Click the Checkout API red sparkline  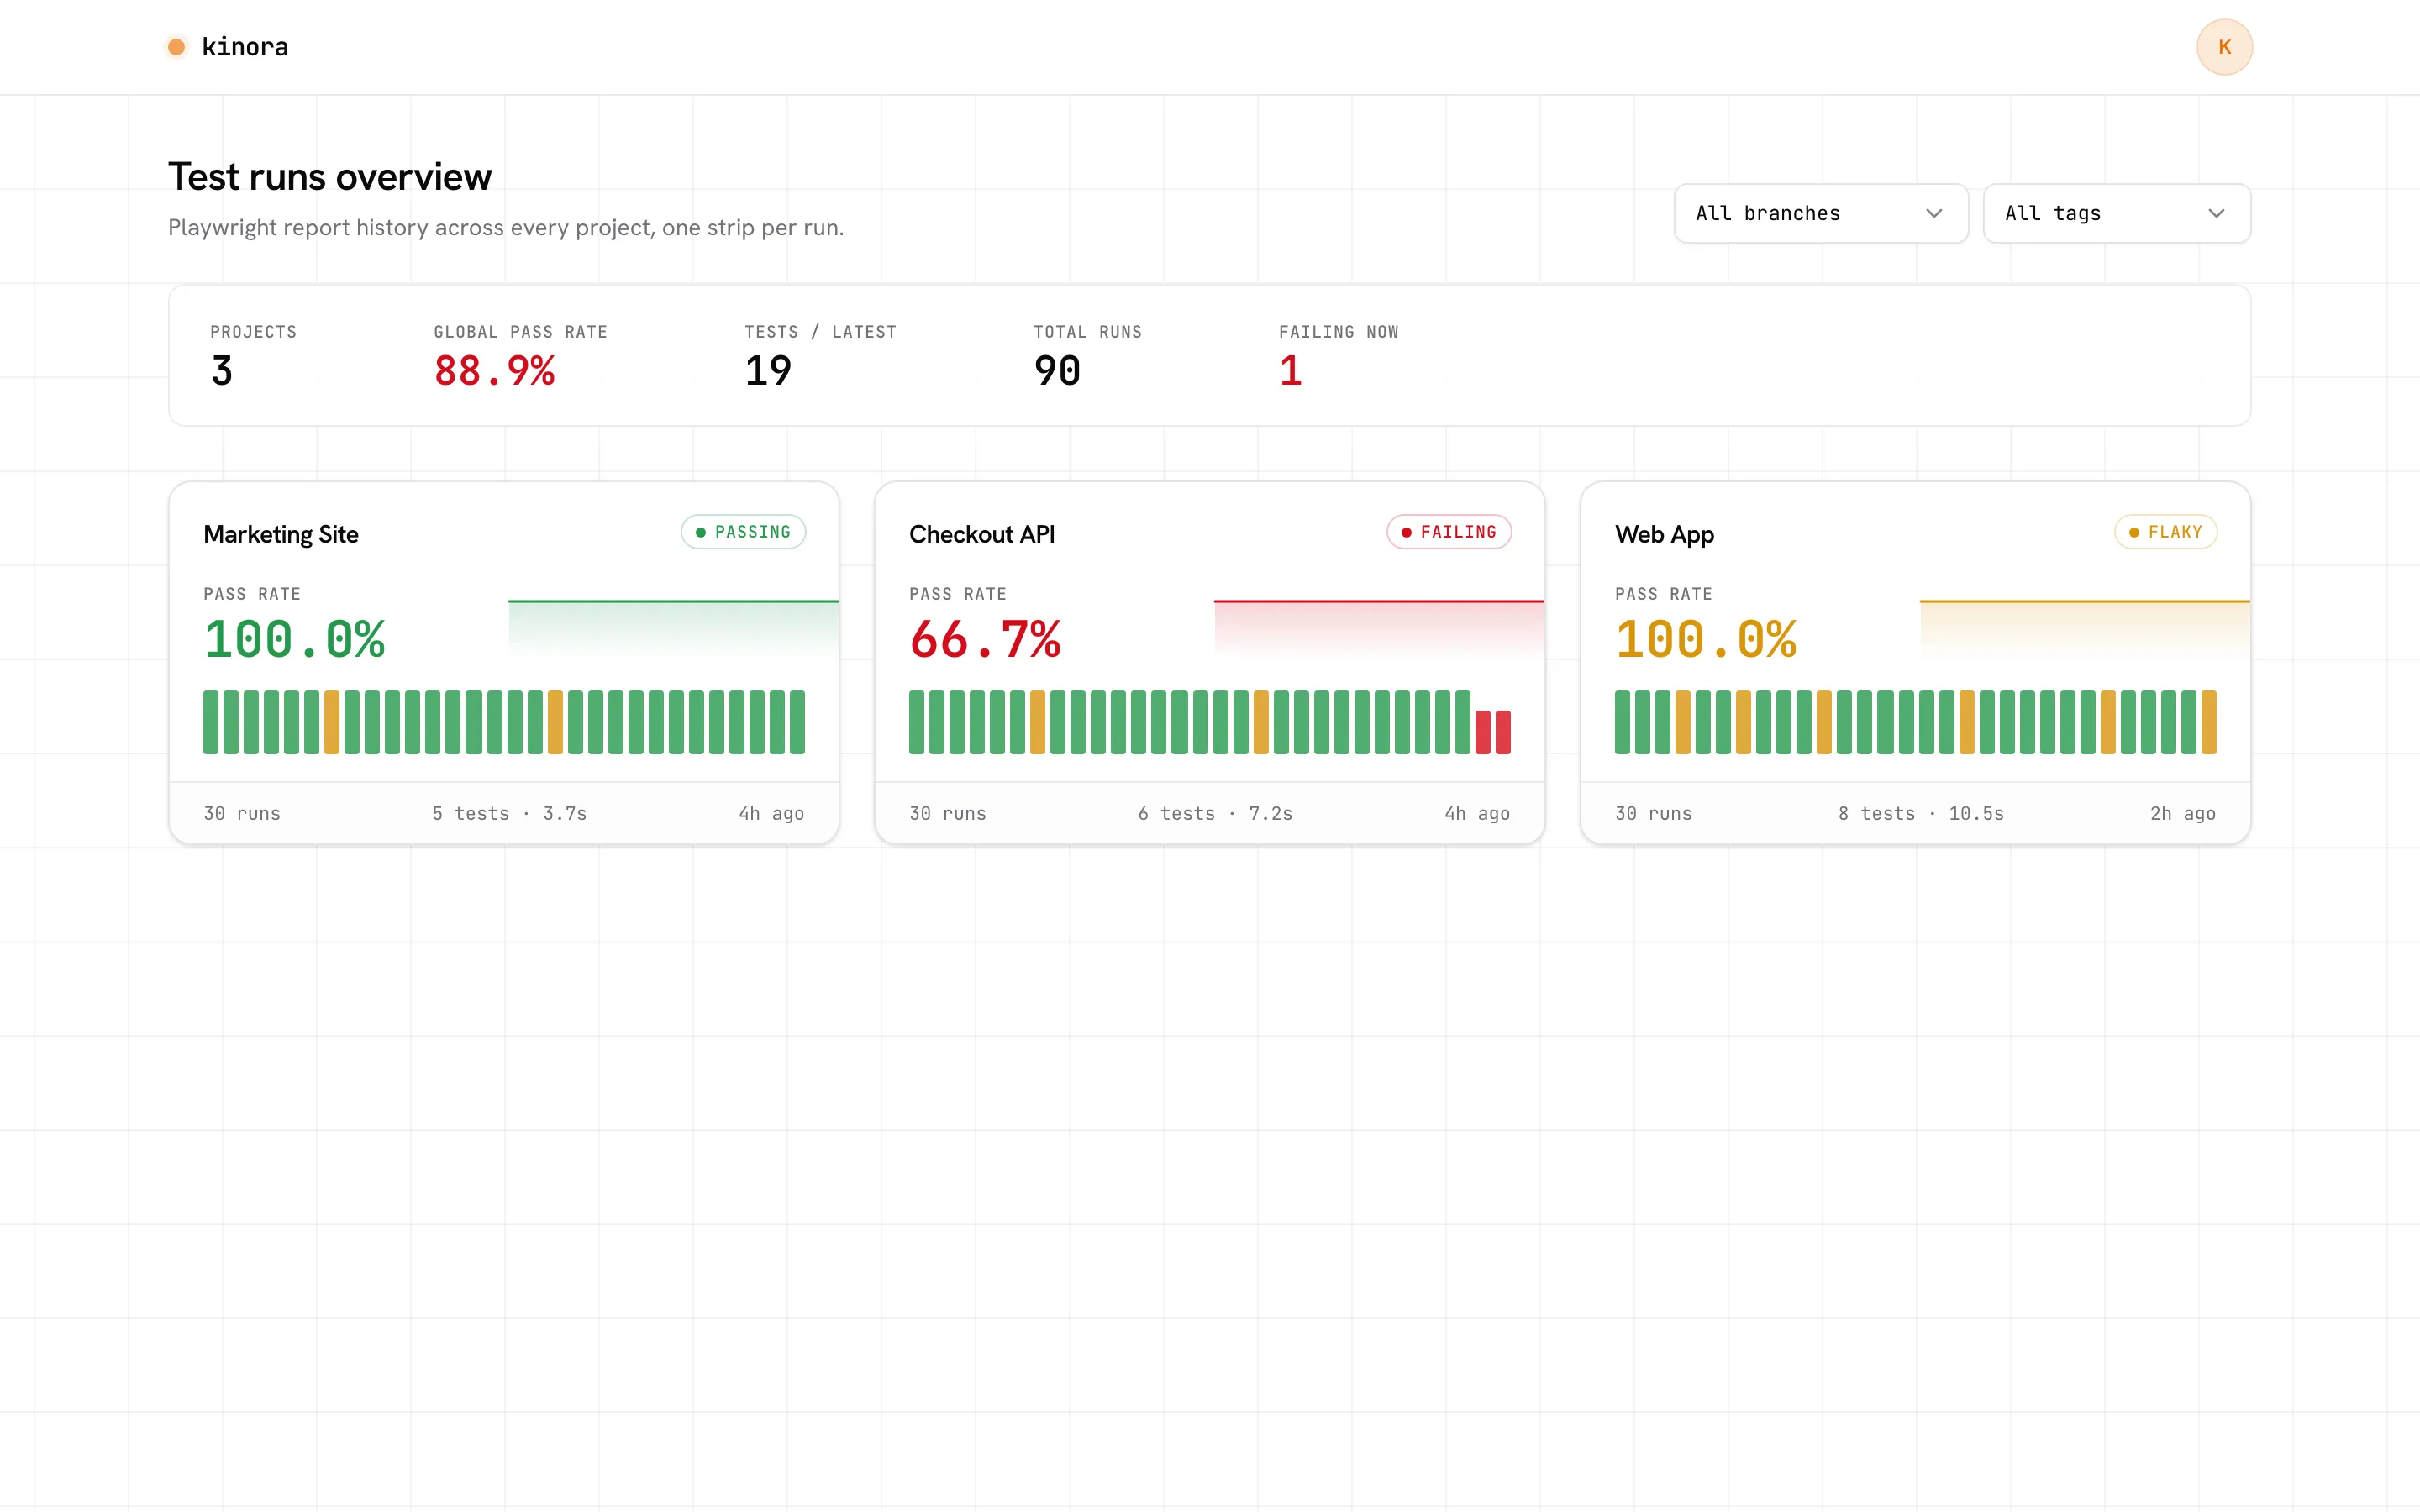click(1379, 628)
